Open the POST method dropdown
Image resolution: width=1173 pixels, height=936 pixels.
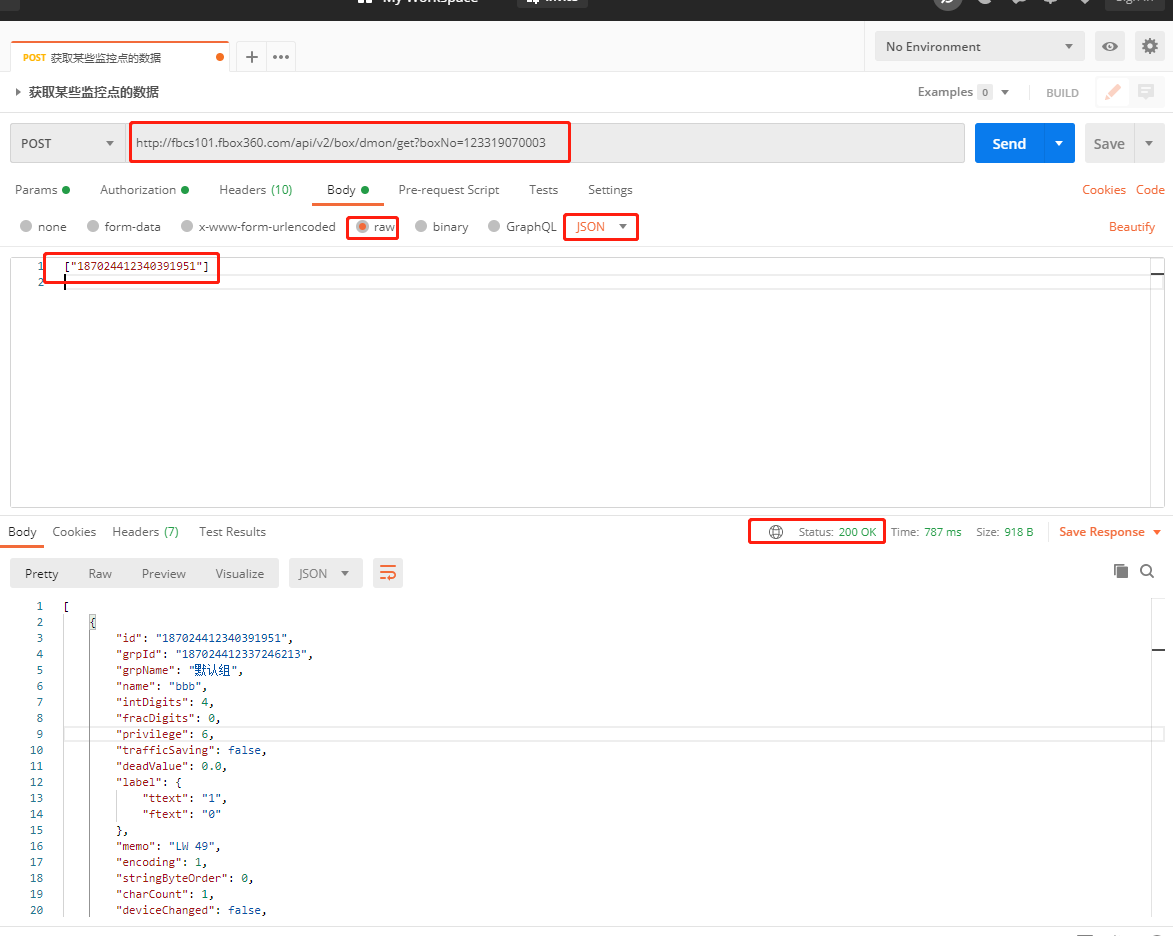click(67, 143)
